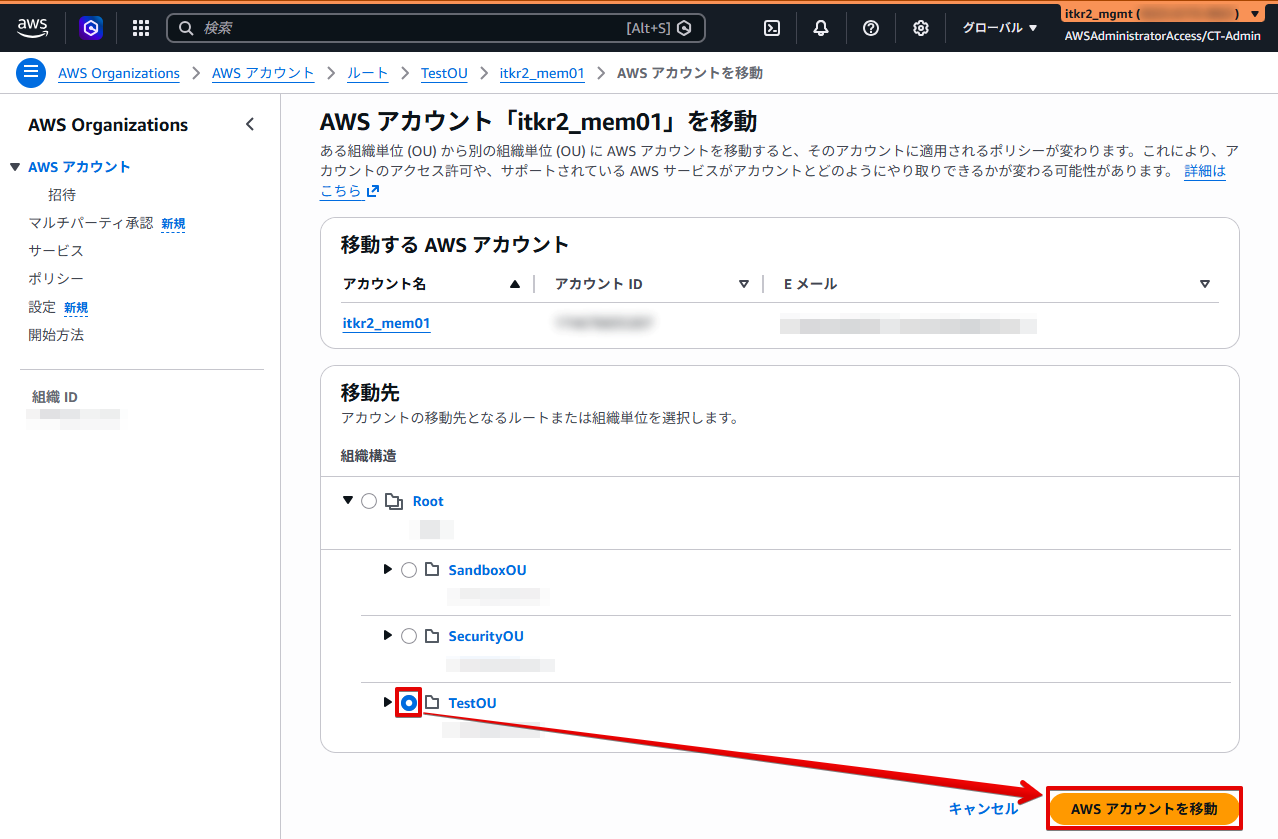Click the AWS アカウントを移動 button
This screenshot has height=839, width=1278.
[x=1144, y=808]
